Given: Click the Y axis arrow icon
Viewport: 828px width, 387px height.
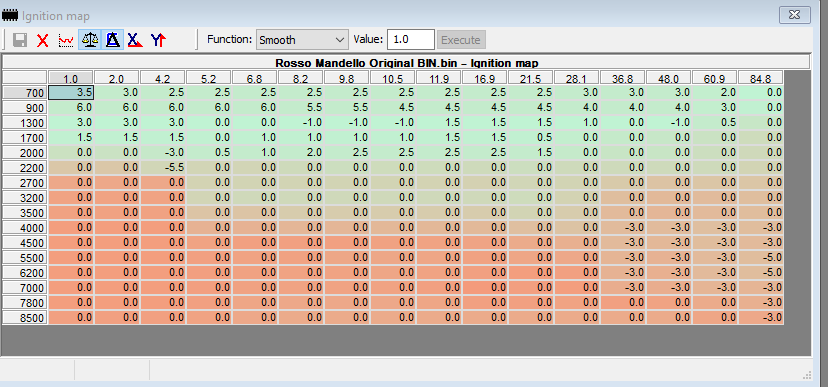Looking at the screenshot, I should coord(158,40).
